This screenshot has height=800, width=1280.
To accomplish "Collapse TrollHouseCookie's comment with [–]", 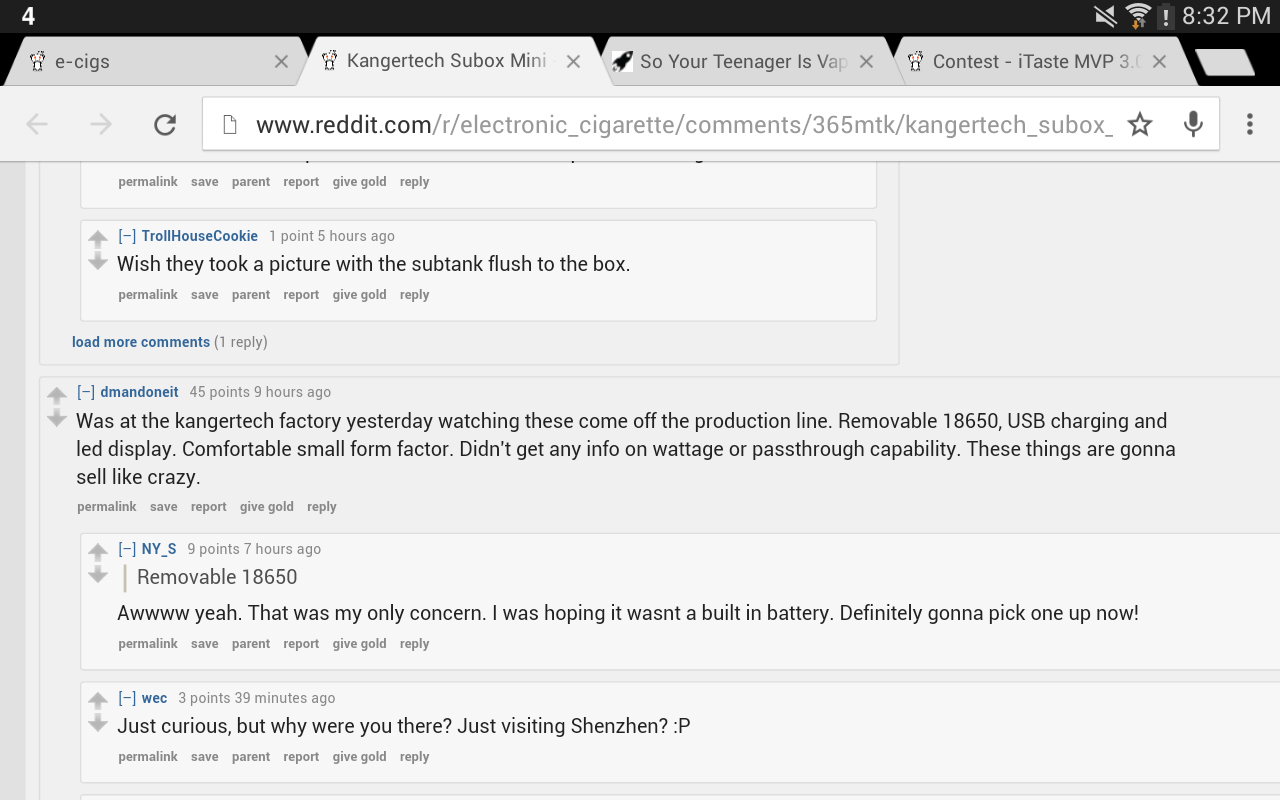I will point(127,236).
